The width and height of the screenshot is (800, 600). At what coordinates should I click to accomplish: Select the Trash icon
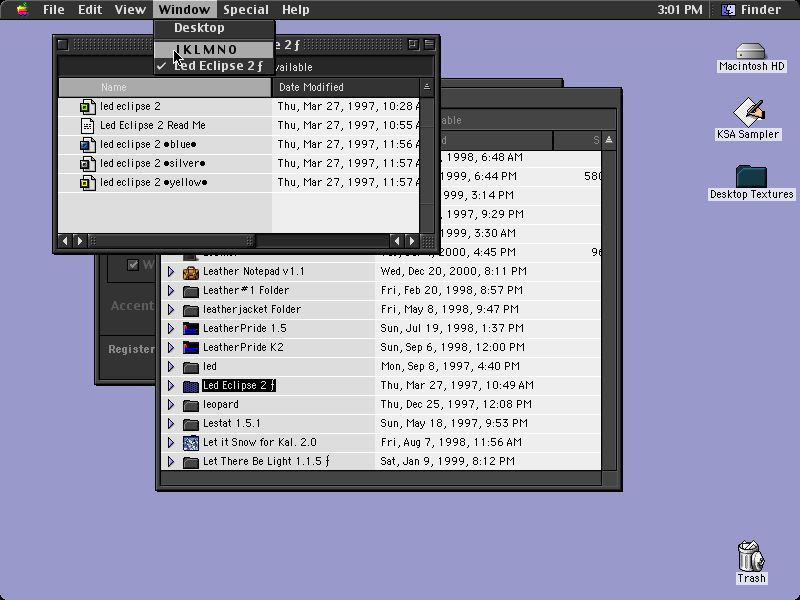coord(751,556)
